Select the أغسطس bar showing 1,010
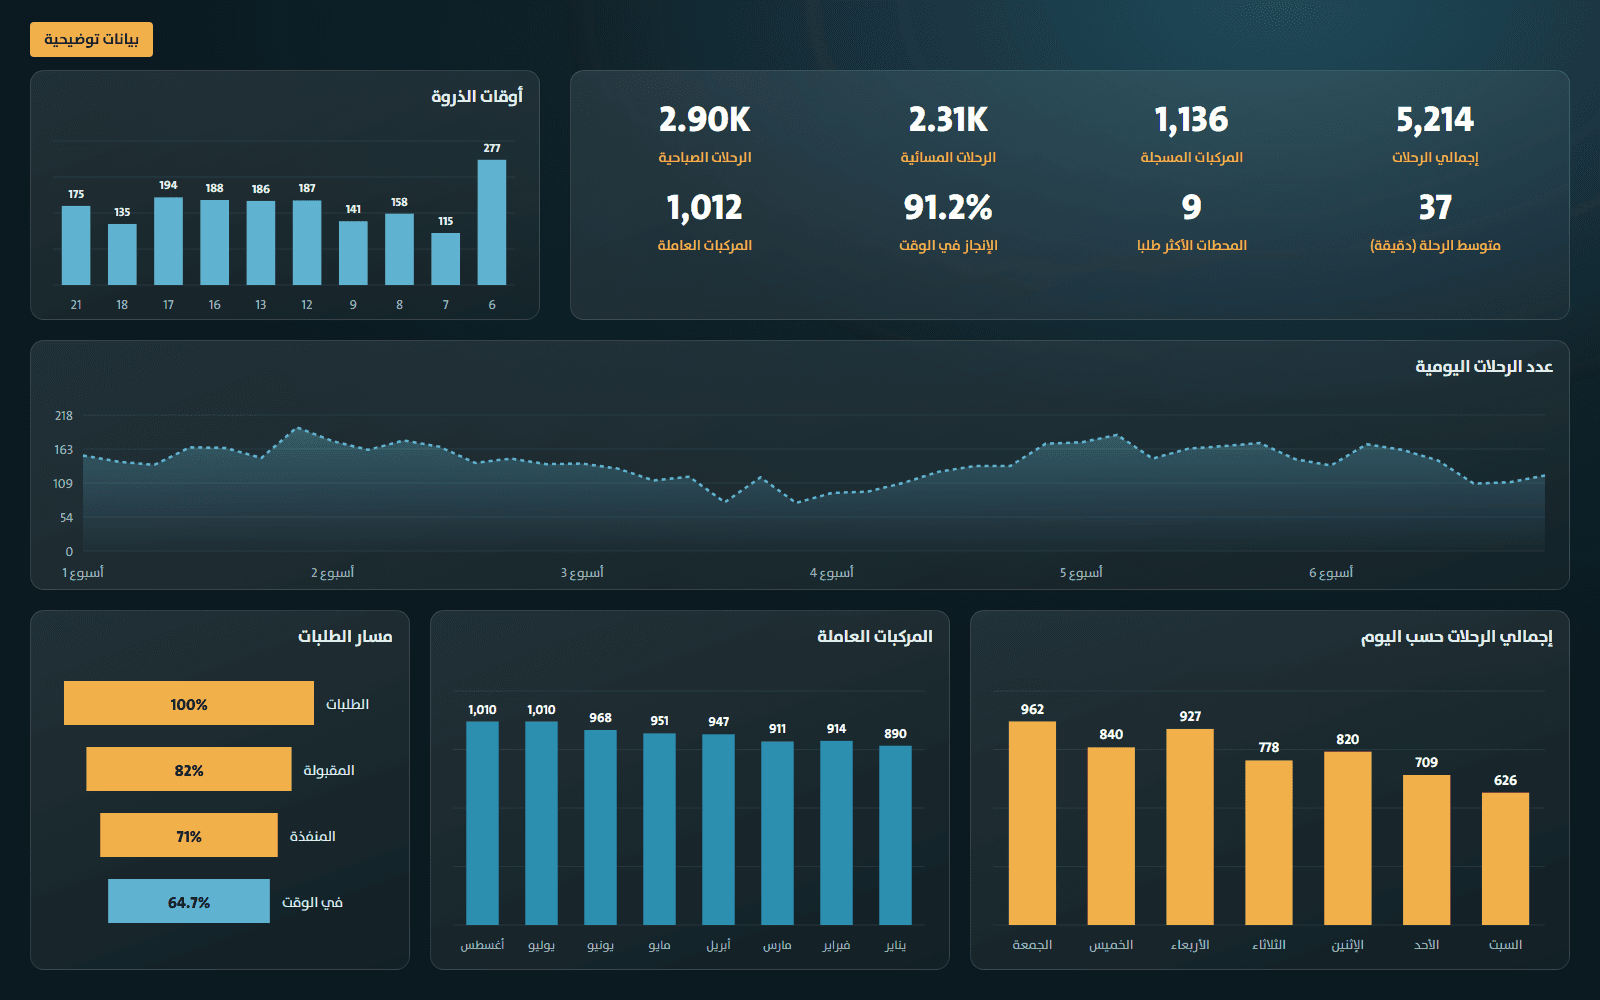1600x1000 pixels. point(482,823)
